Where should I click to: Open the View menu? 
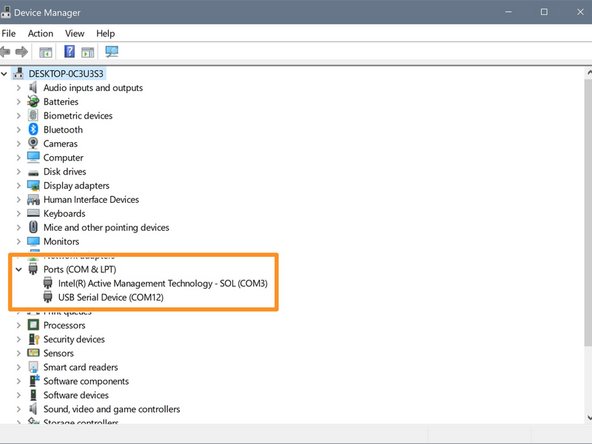tap(75, 34)
